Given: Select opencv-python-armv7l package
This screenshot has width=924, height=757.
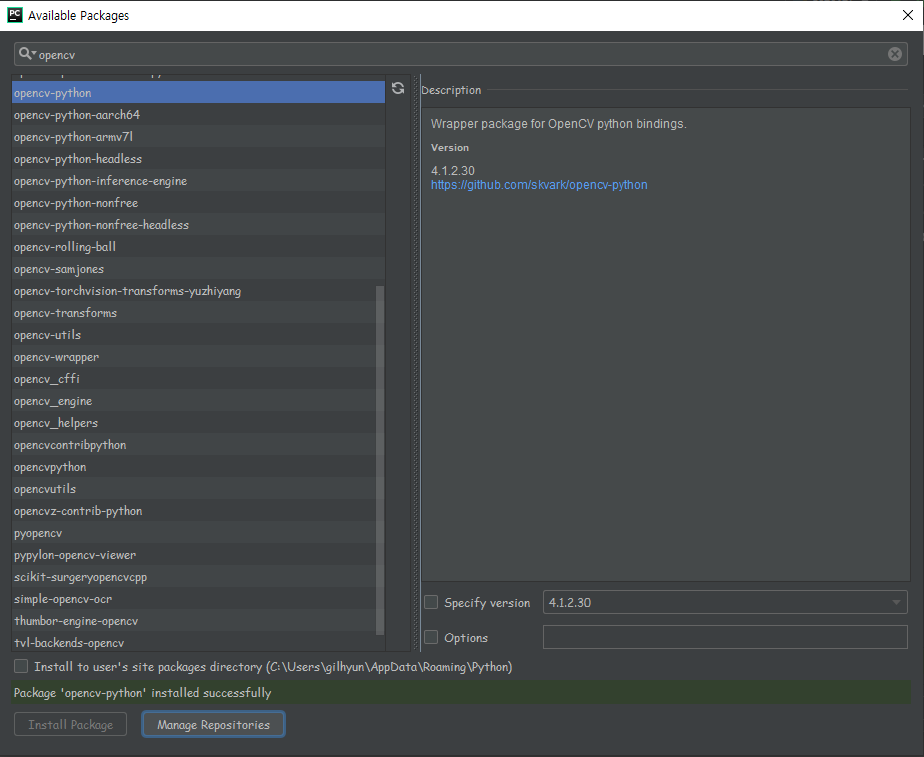Looking at the screenshot, I should 198,137.
